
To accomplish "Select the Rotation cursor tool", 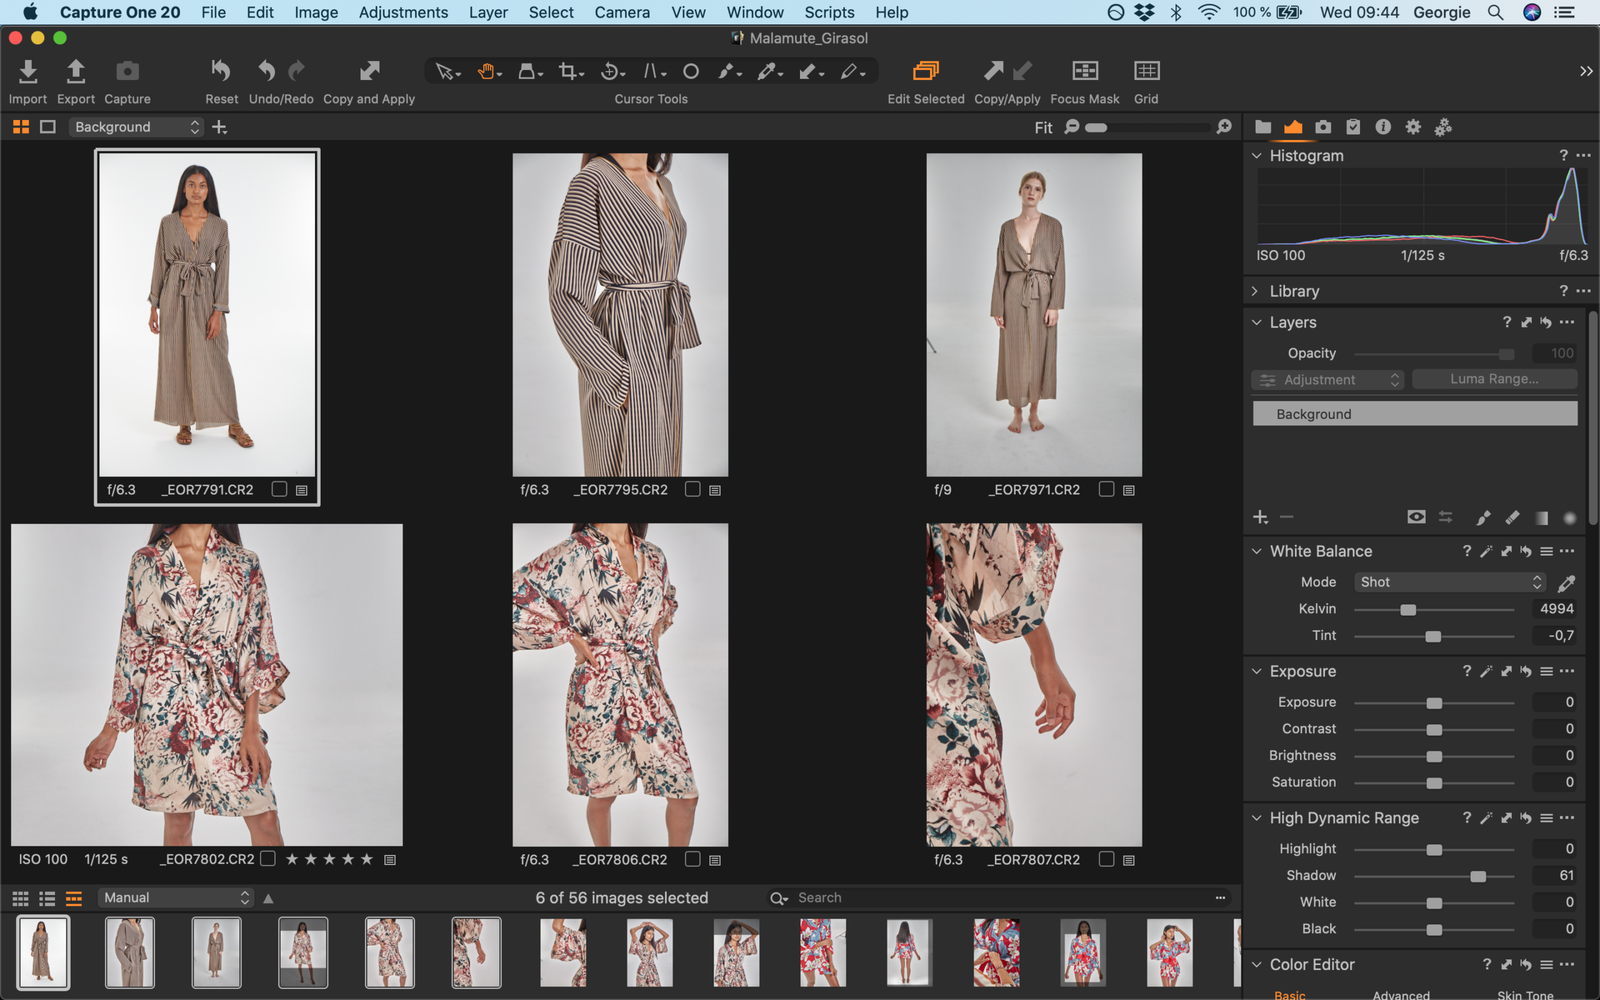I will pos(612,72).
